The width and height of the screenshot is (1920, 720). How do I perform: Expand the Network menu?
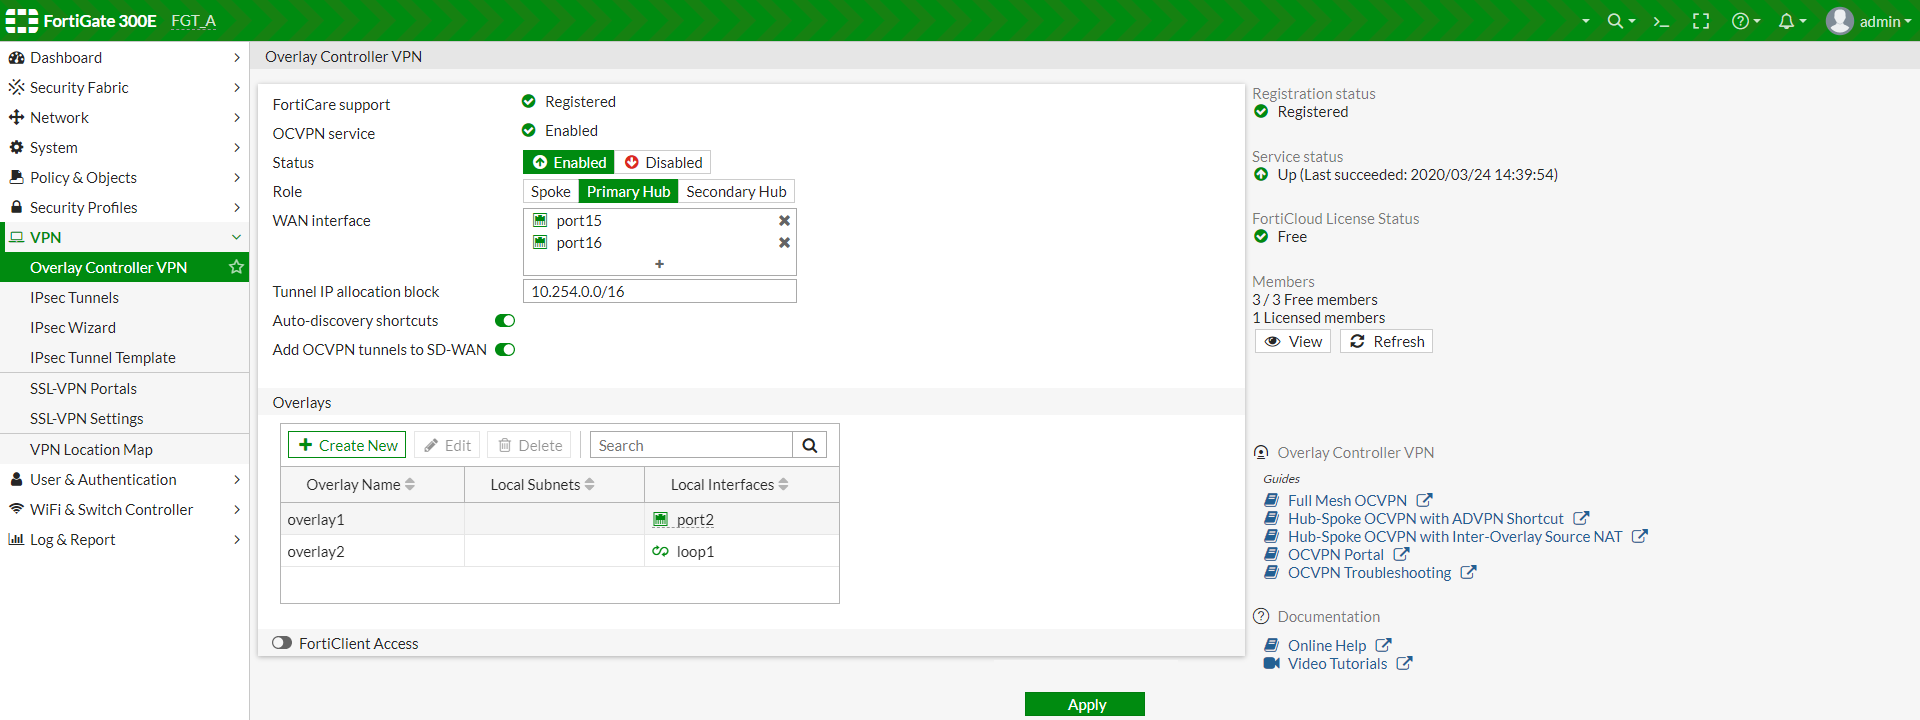pyautogui.click(x=124, y=117)
